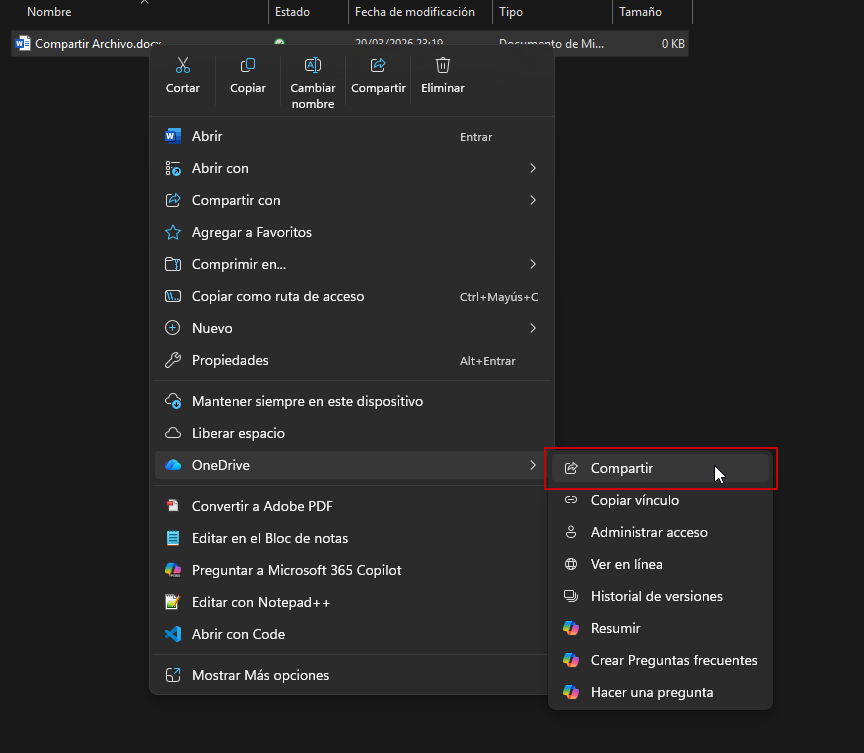
Task: Choose Mantener siempre en este dispositivo
Action: click(x=307, y=401)
